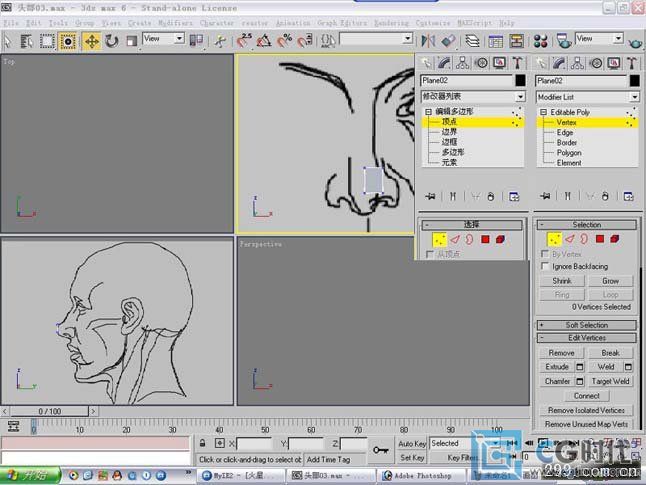Click Remove Isolated Vertices button
The height and width of the screenshot is (485, 646).
(586, 410)
